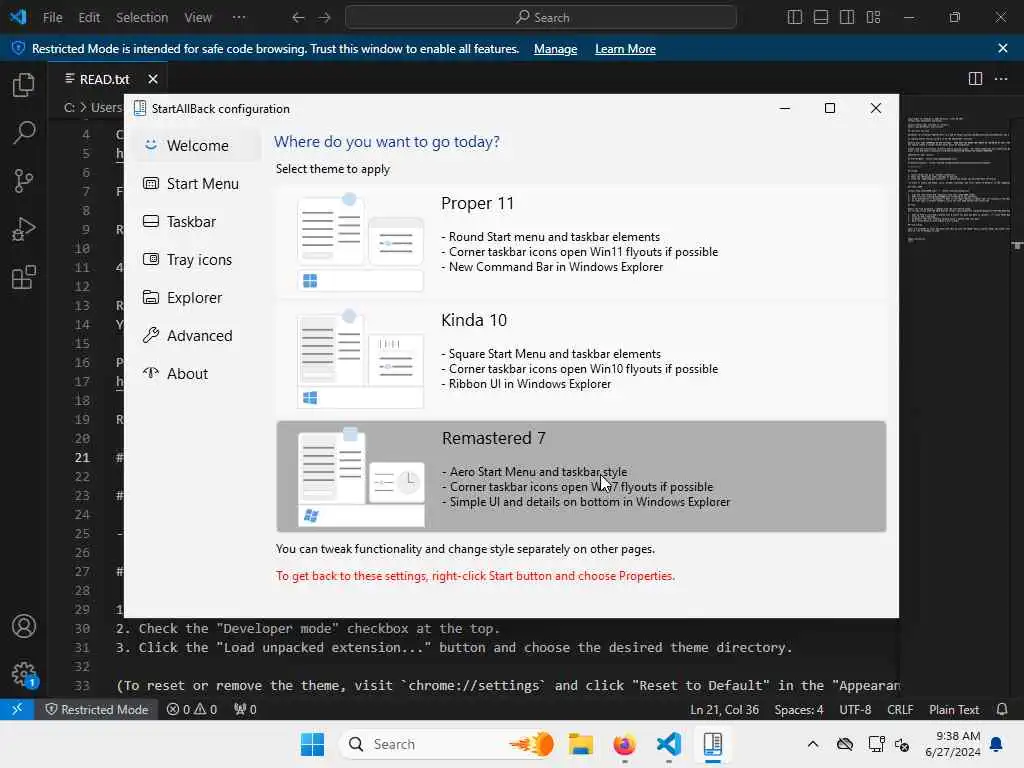1024x768 pixels.
Task: Open Firefox from the taskbar
Action: [624, 744]
